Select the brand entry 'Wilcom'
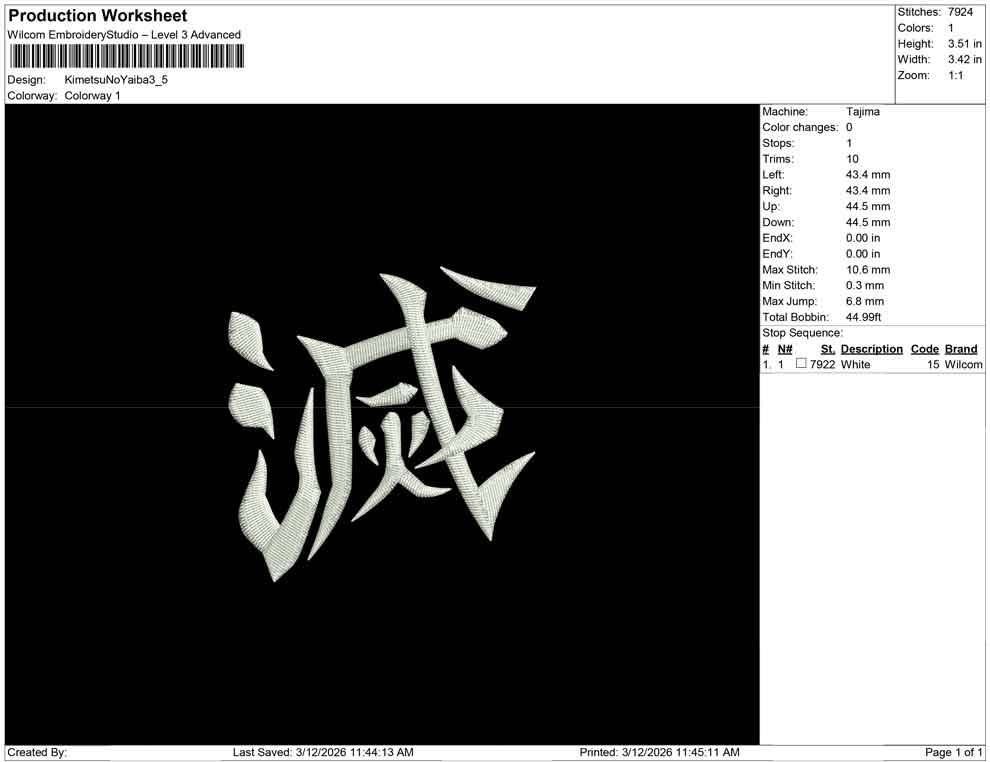This screenshot has width=990, height=762. click(x=963, y=364)
